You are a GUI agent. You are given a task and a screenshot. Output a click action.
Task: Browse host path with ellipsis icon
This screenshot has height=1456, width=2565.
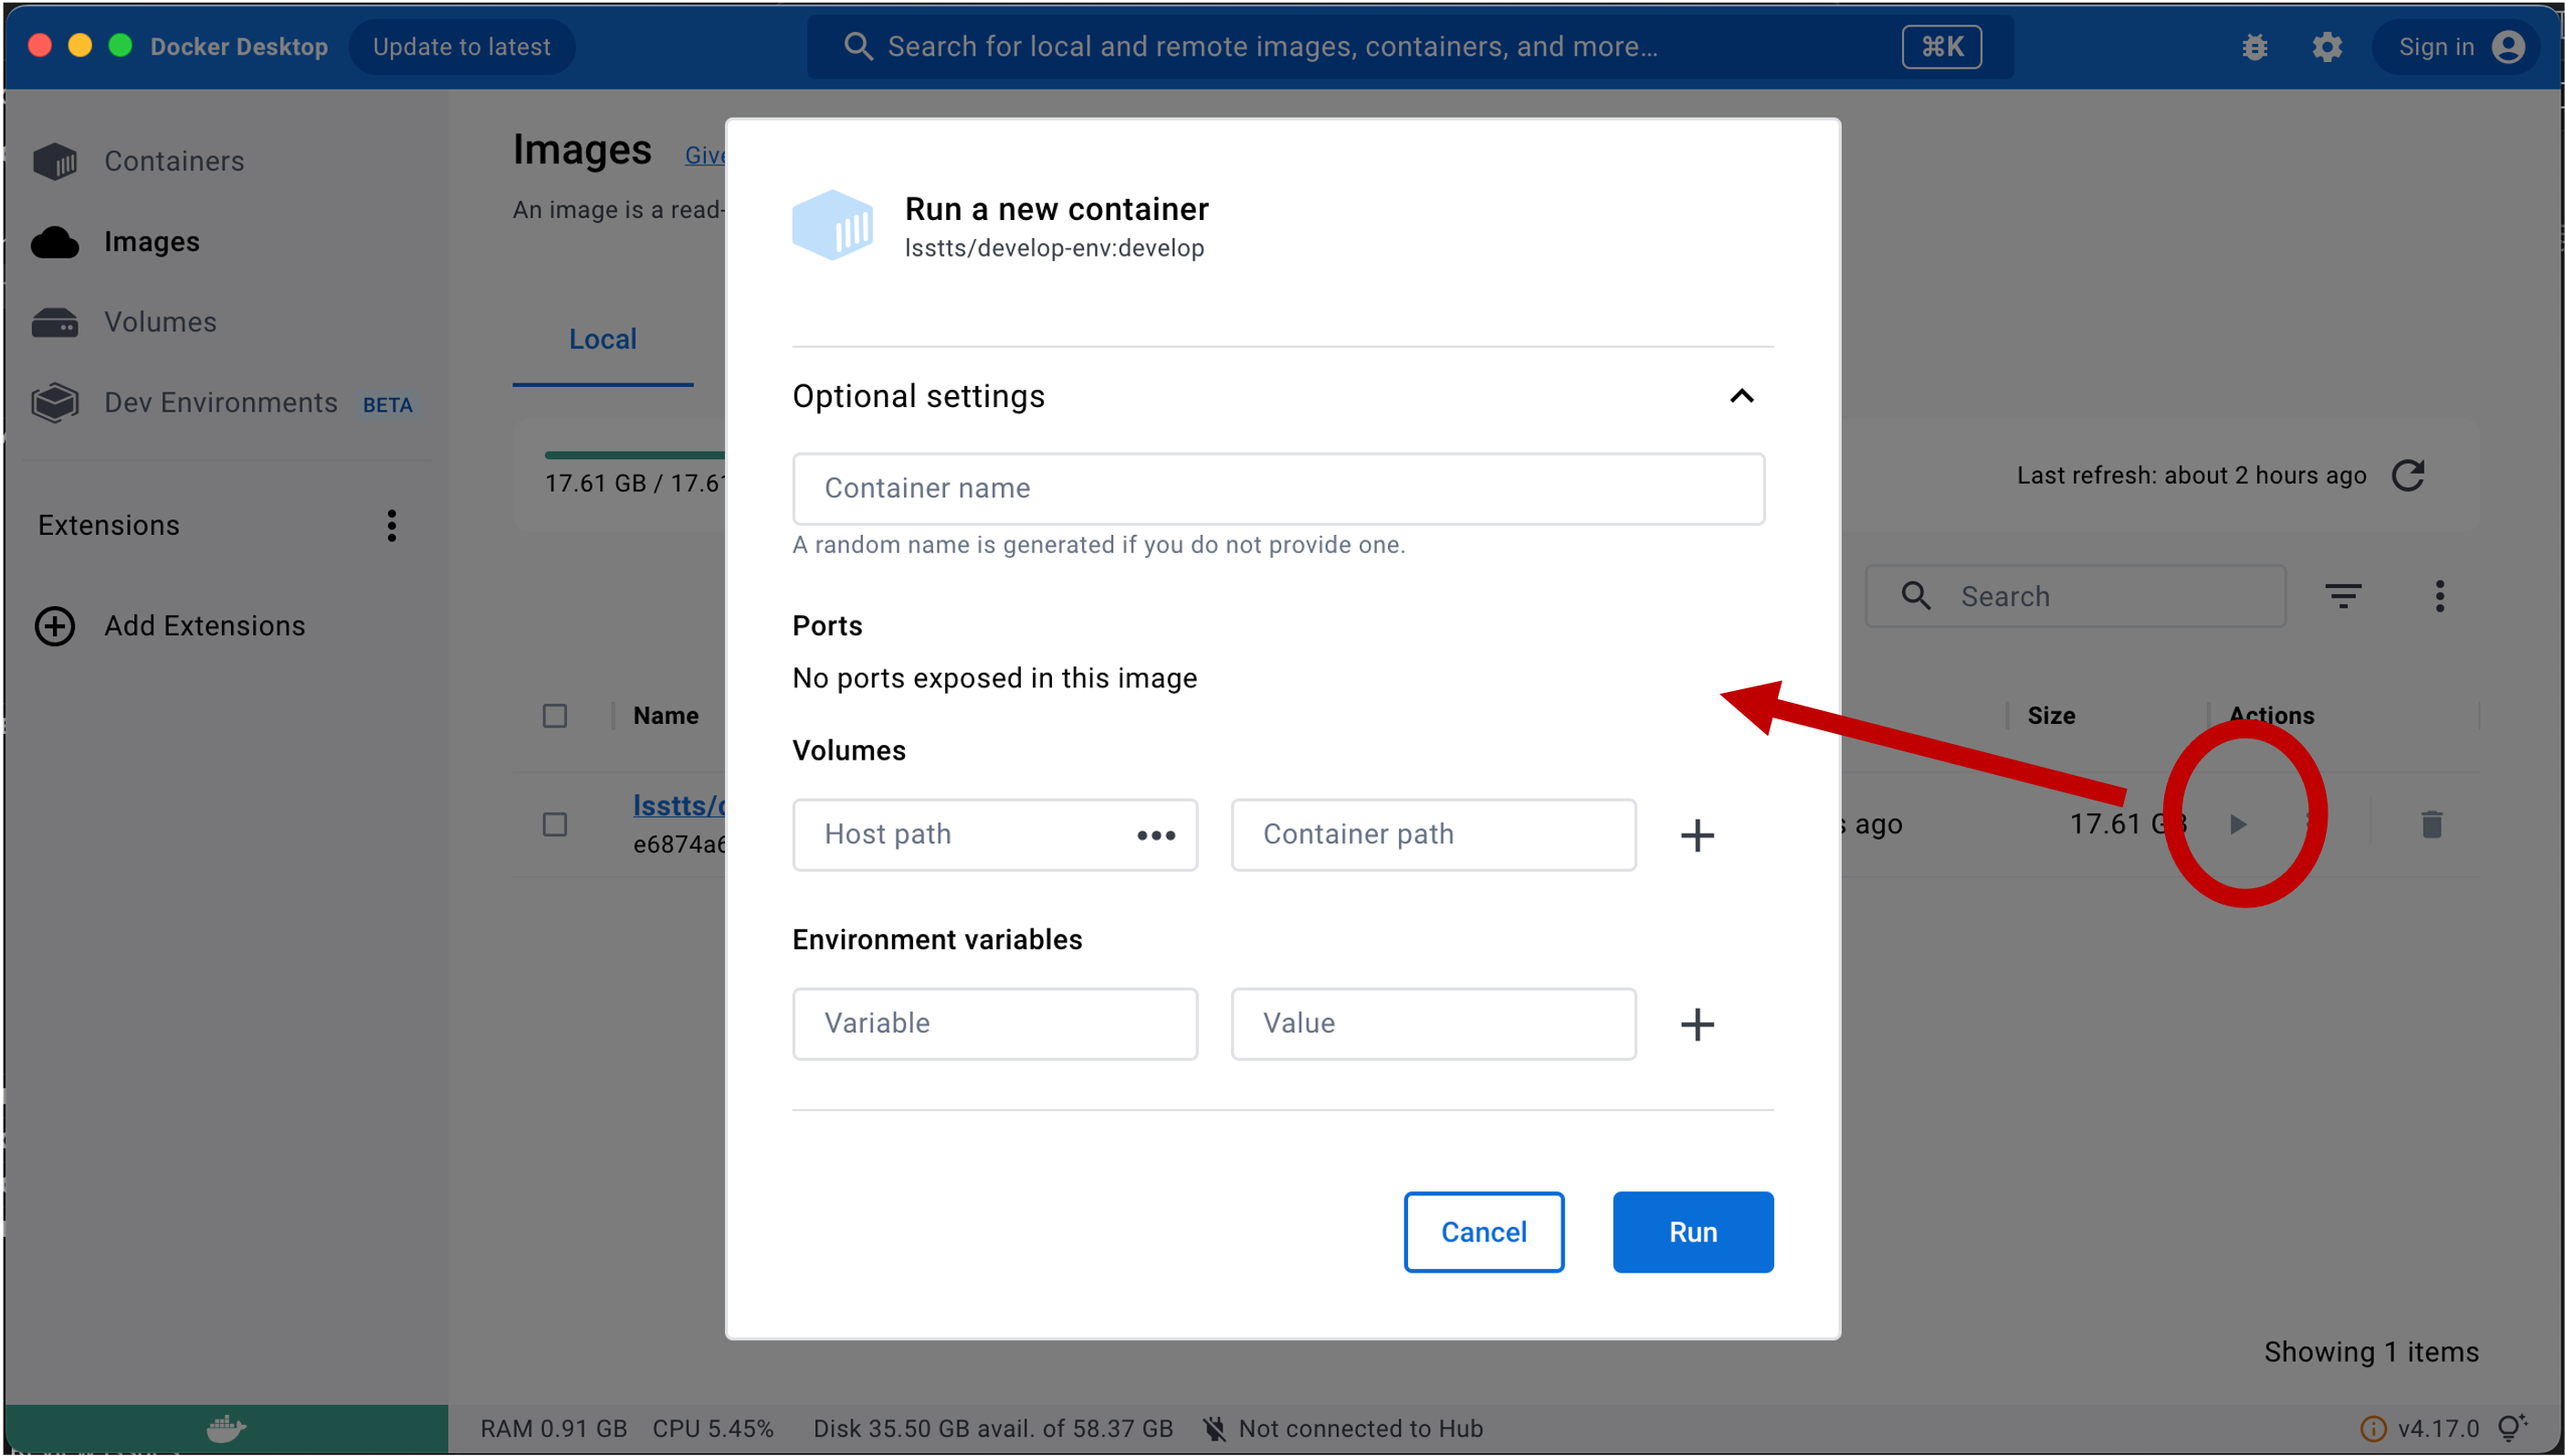tap(1156, 835)
